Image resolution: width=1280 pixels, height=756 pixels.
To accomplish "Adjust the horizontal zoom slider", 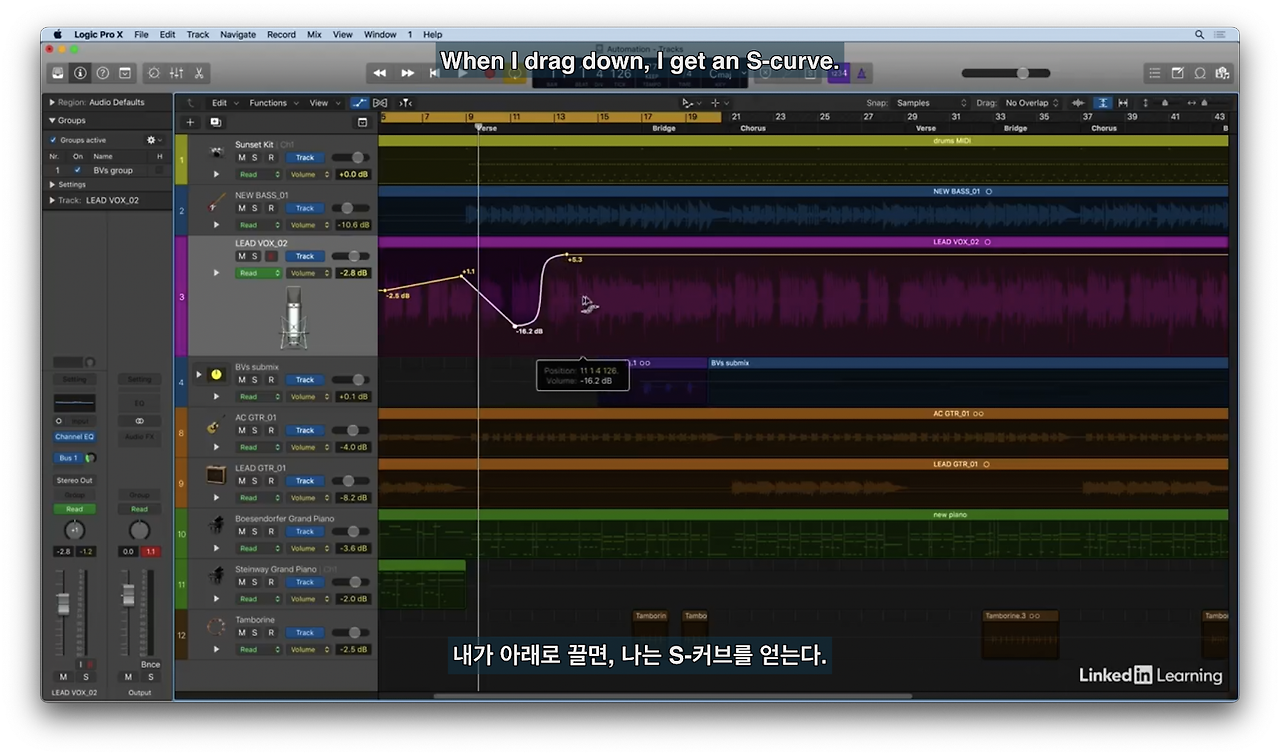I will (1204, 103).
